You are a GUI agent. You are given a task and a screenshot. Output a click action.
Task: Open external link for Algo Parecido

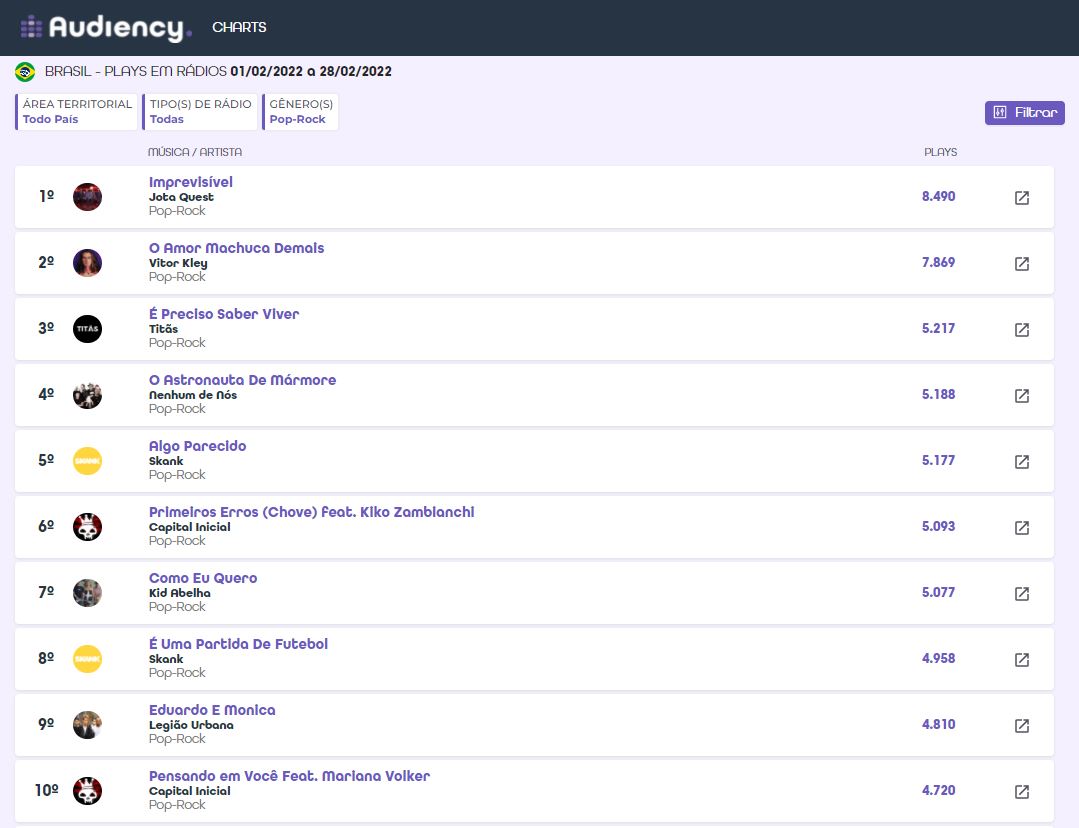tap(1021, 462)
